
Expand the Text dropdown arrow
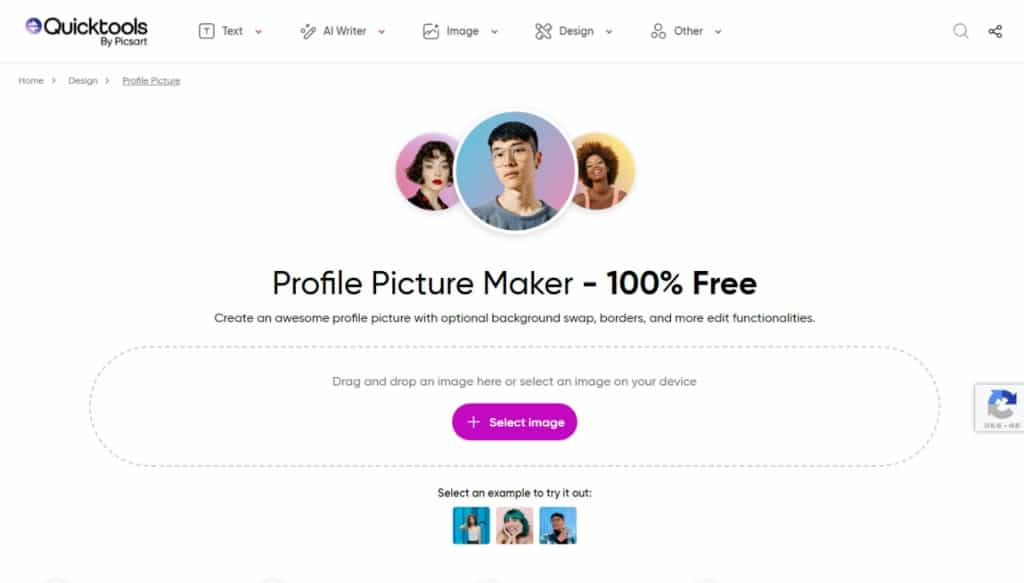click(259, 31)
